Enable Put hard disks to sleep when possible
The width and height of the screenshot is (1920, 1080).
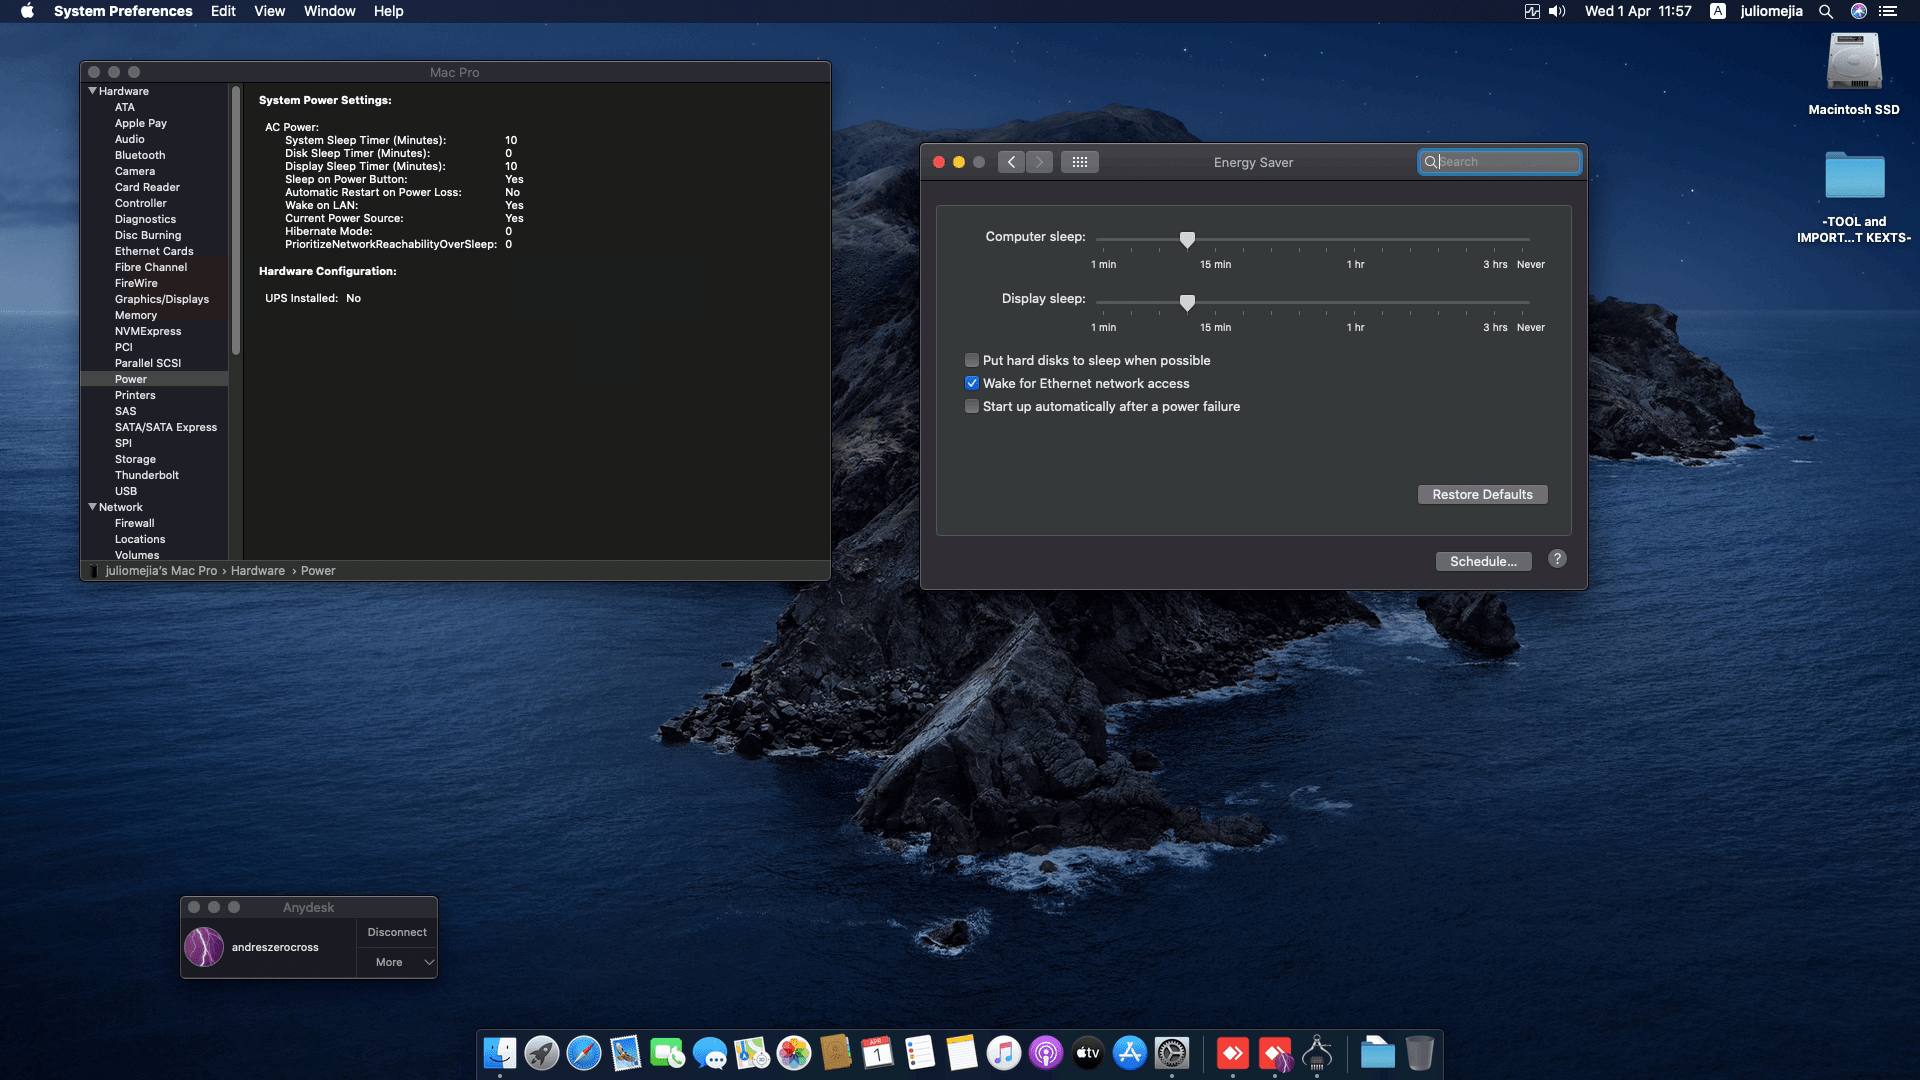tap(971, 360)
